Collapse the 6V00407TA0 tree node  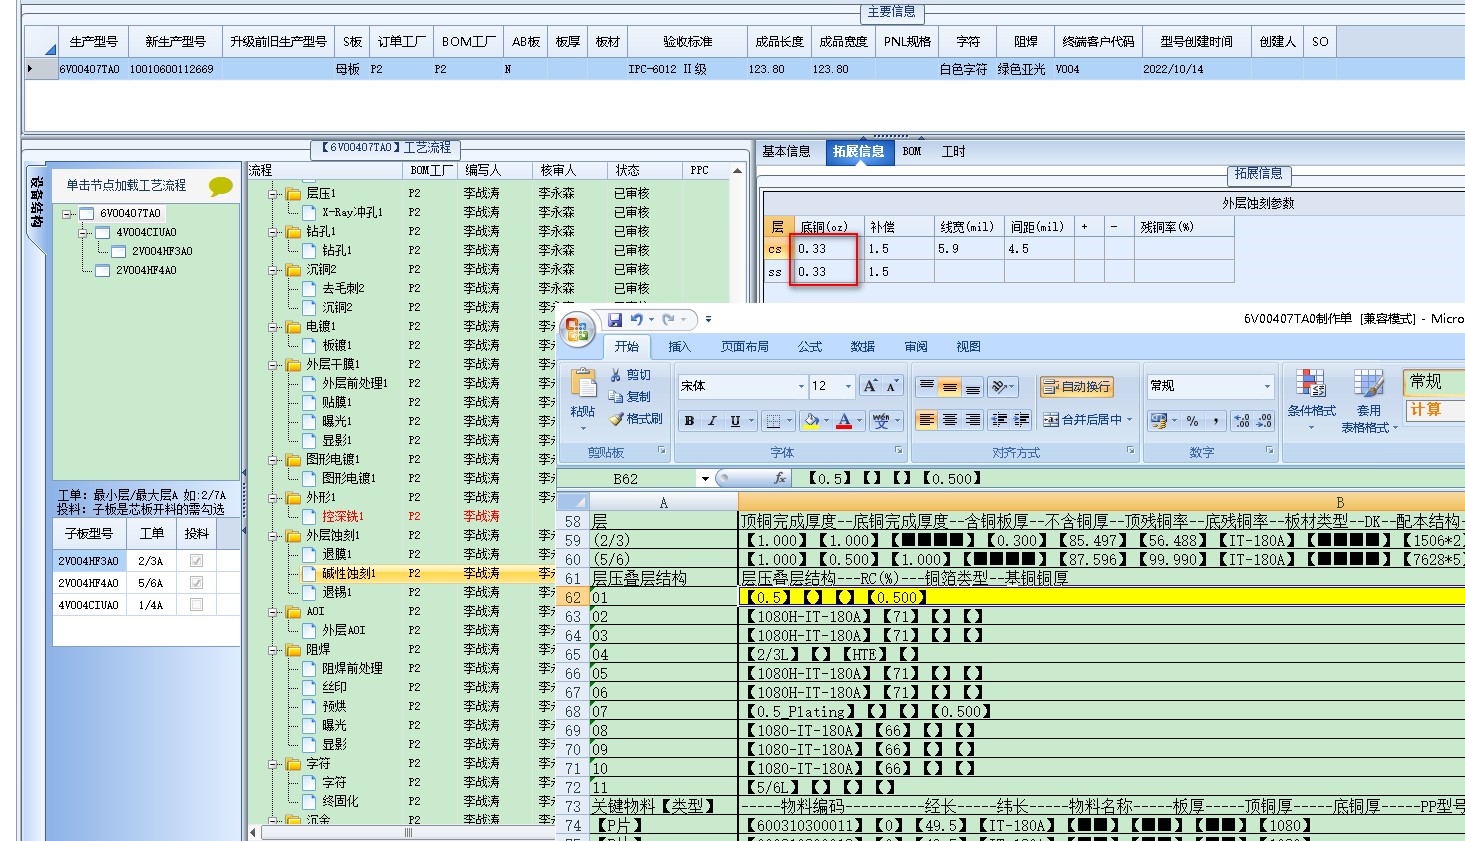tap(68, 214)
